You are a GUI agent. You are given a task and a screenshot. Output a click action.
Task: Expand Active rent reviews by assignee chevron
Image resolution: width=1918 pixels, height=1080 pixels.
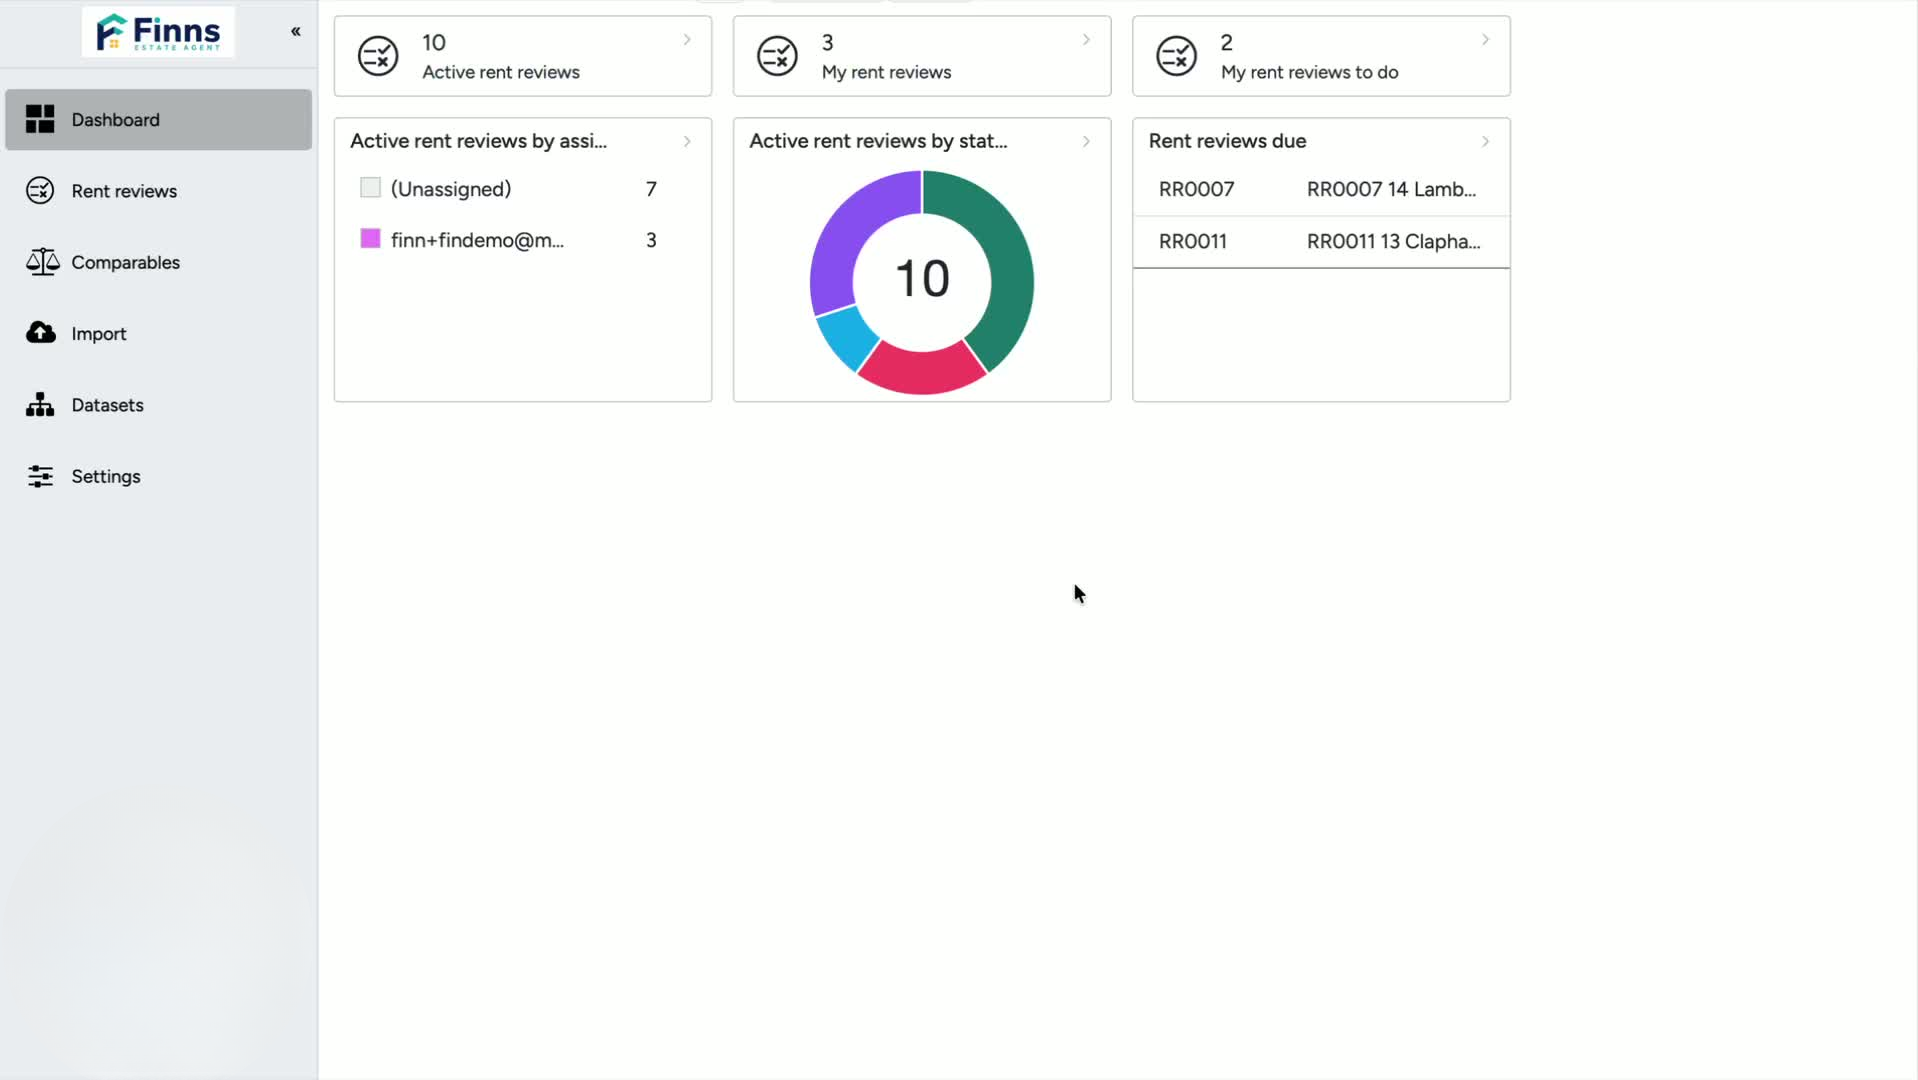[x=687, y=141]
